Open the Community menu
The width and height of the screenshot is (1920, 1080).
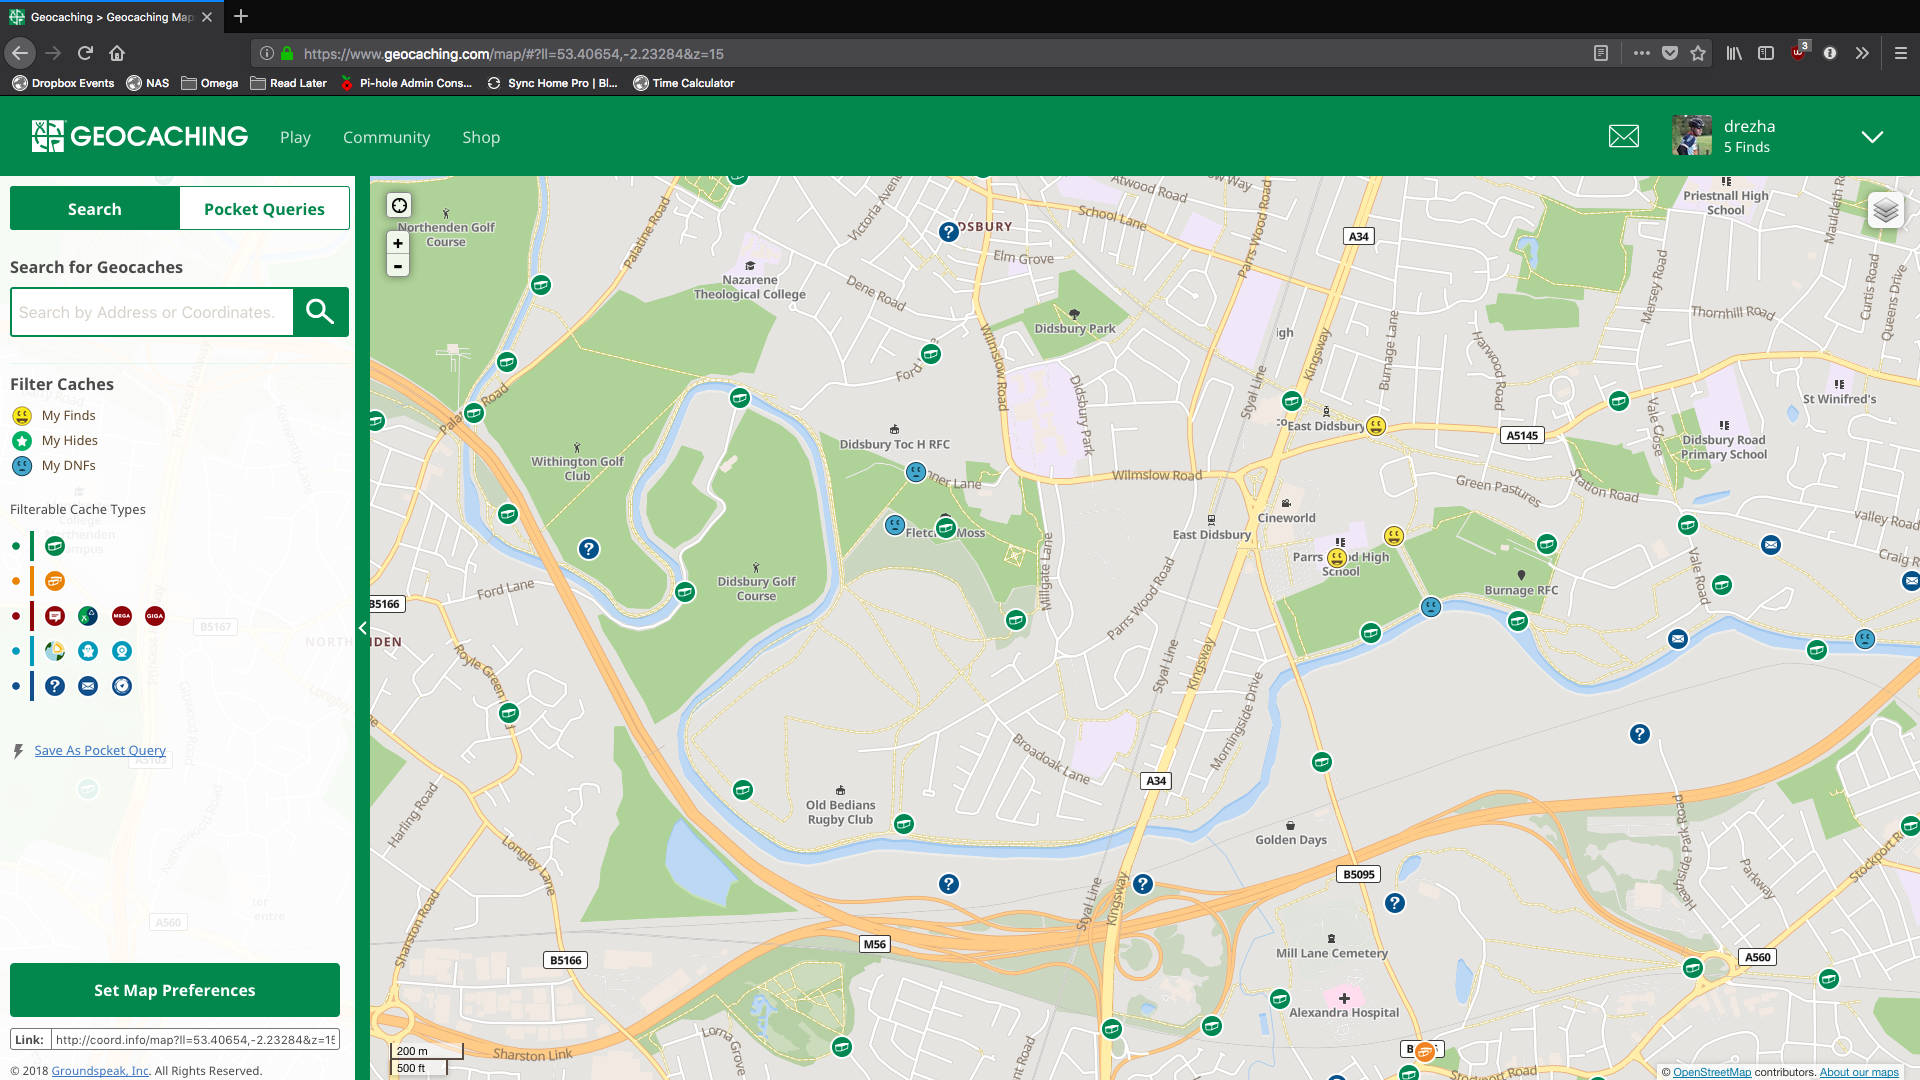[386, 137]
